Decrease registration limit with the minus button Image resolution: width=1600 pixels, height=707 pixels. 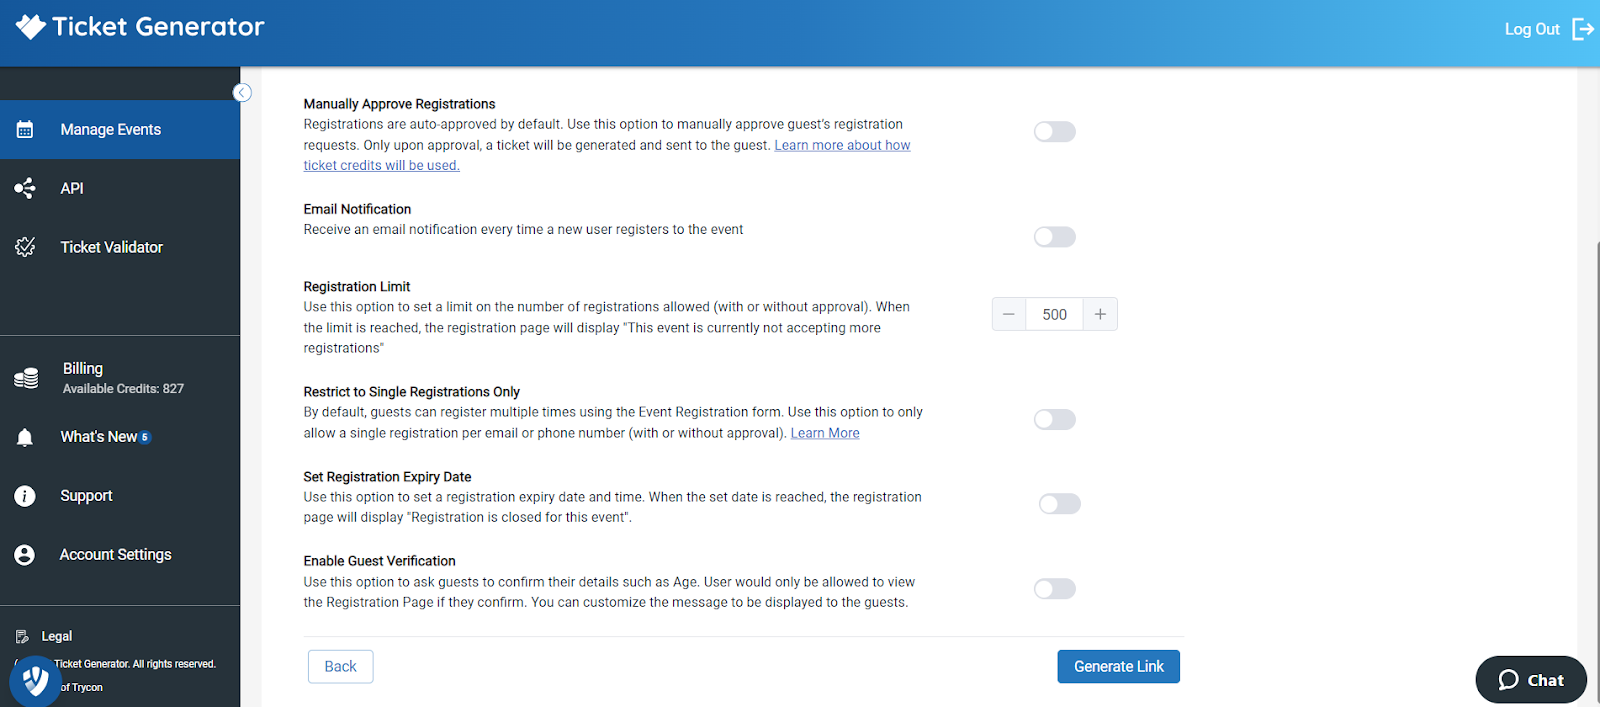[1009, 314]
